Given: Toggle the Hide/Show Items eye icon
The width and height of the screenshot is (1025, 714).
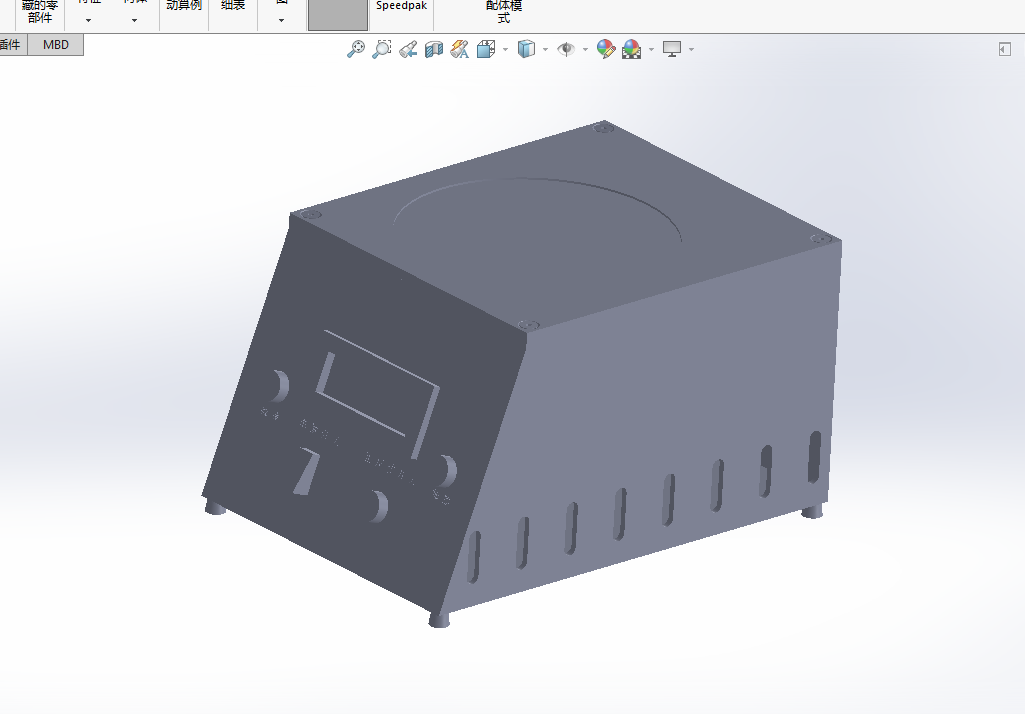Looking at the screenshot, I should click(x=566, y=49).
